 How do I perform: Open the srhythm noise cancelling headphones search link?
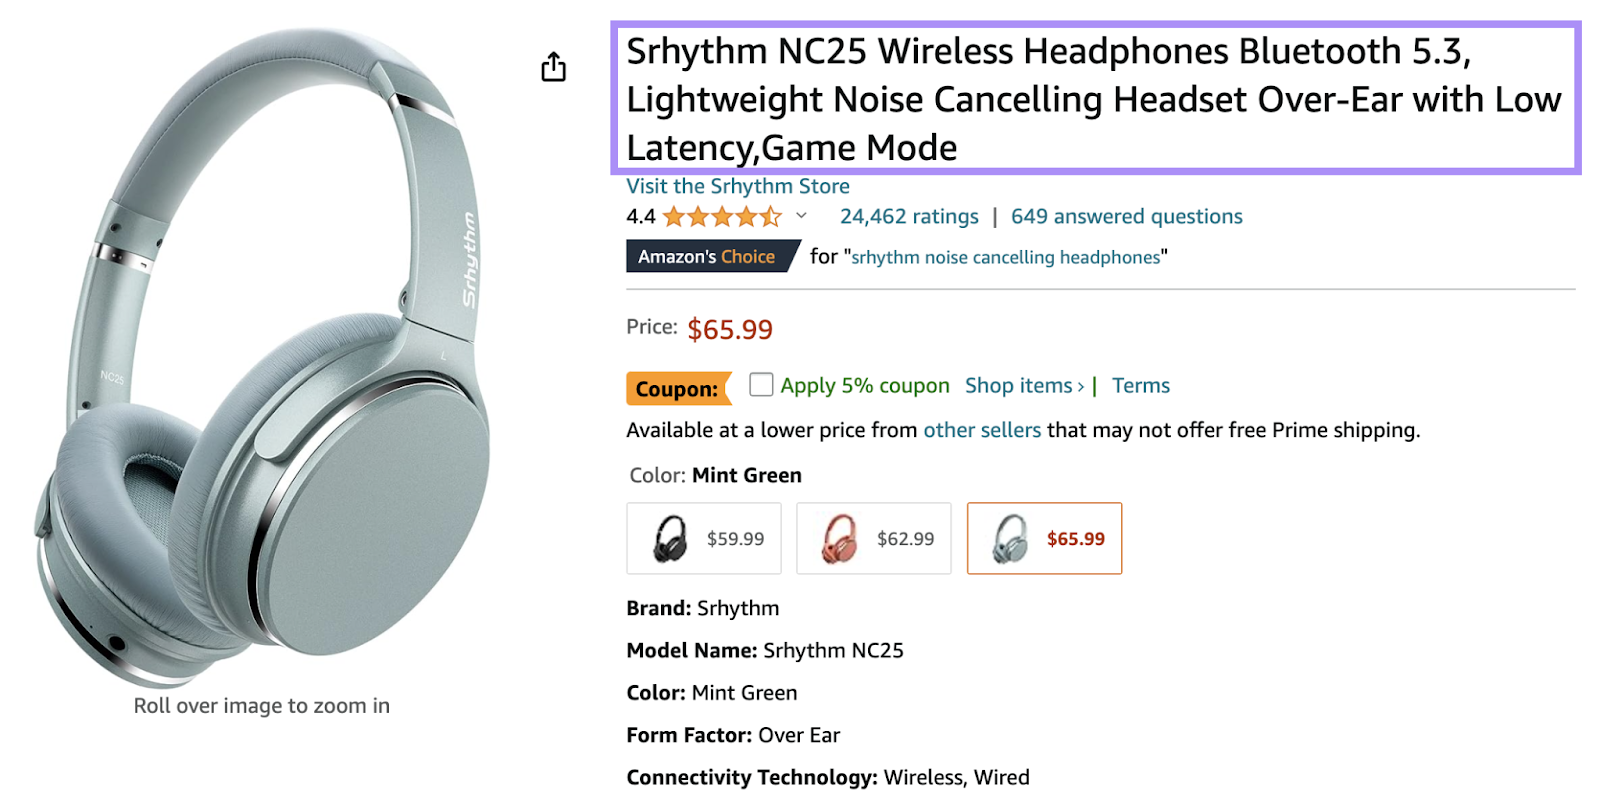1005,257
